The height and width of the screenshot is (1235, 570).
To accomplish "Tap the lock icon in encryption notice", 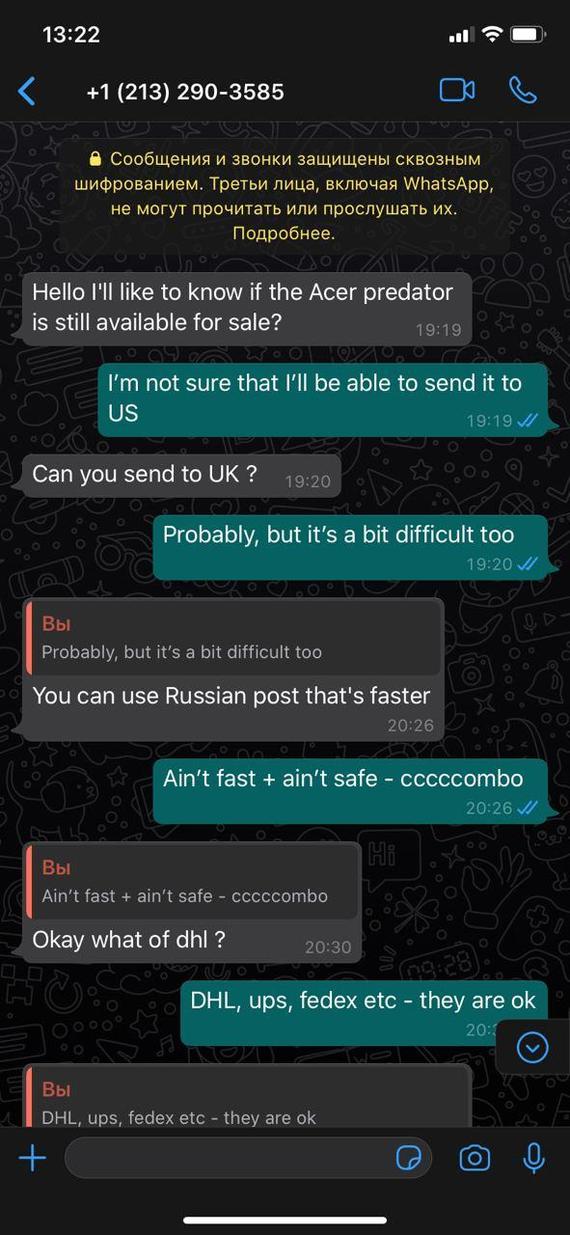I will (x=95, y=159).
